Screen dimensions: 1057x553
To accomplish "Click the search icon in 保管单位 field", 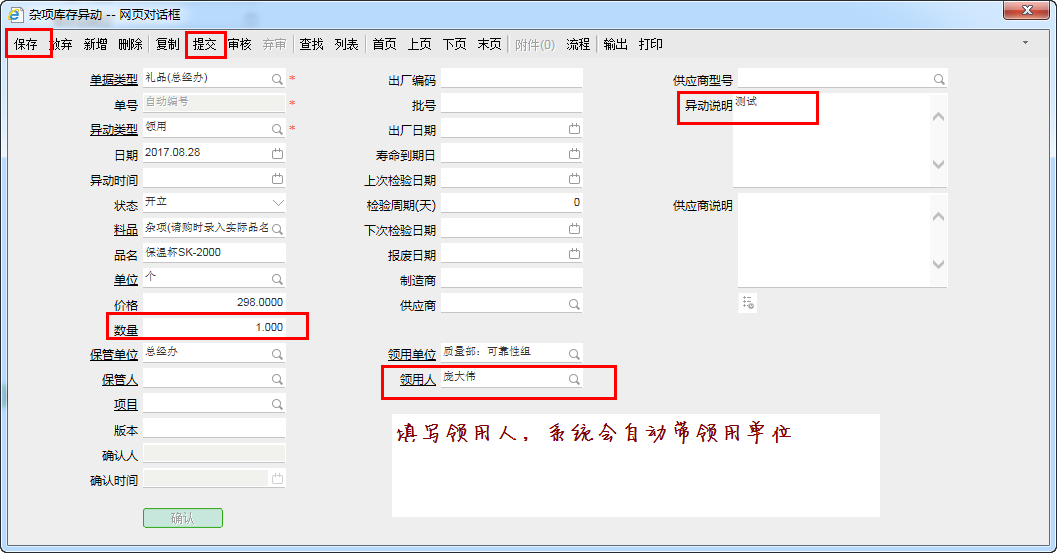I will 277,354.
